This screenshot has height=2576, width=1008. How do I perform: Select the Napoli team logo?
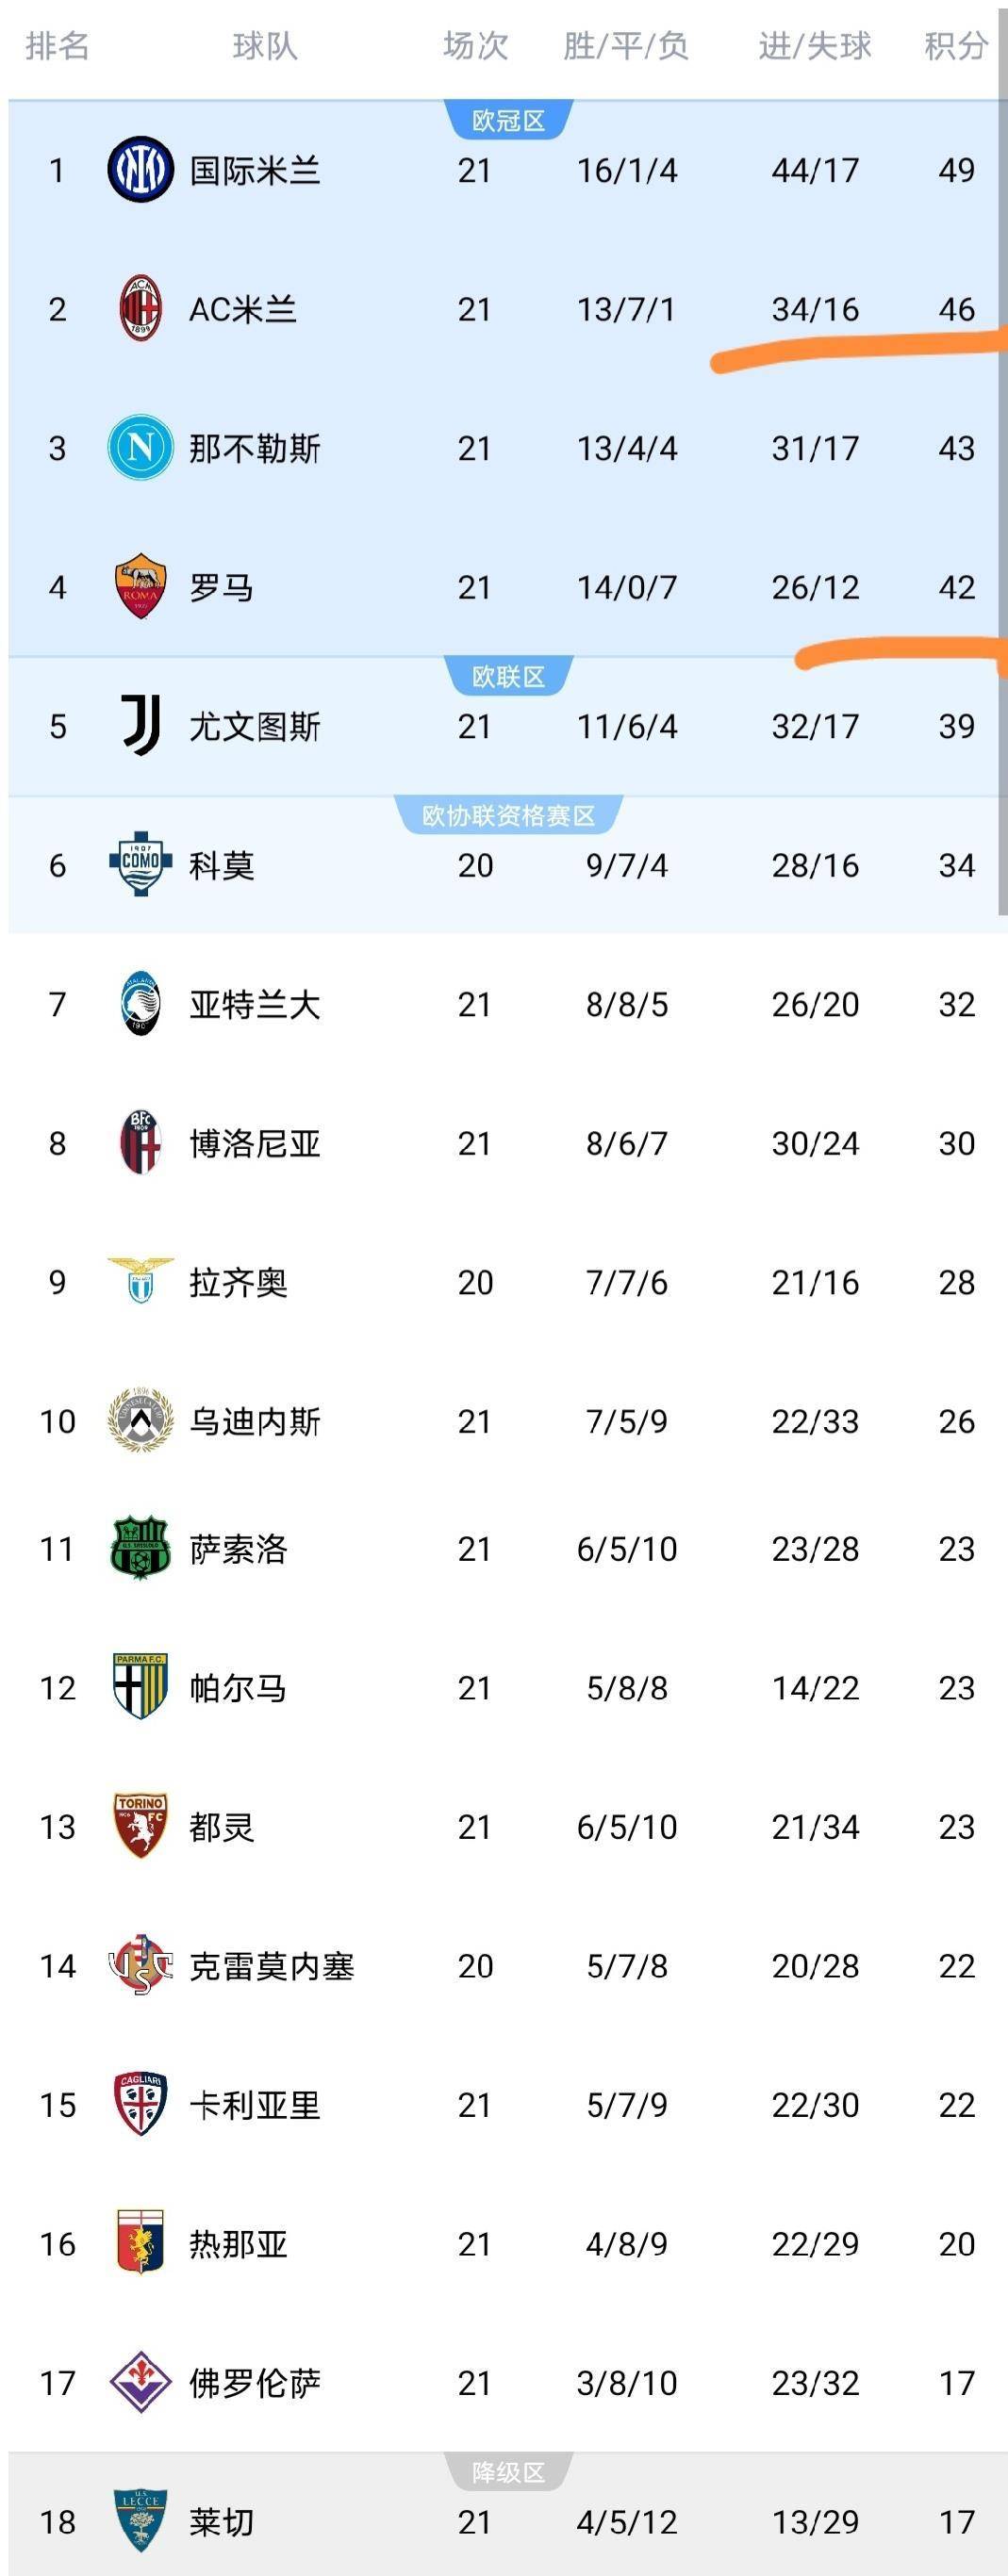140,449
